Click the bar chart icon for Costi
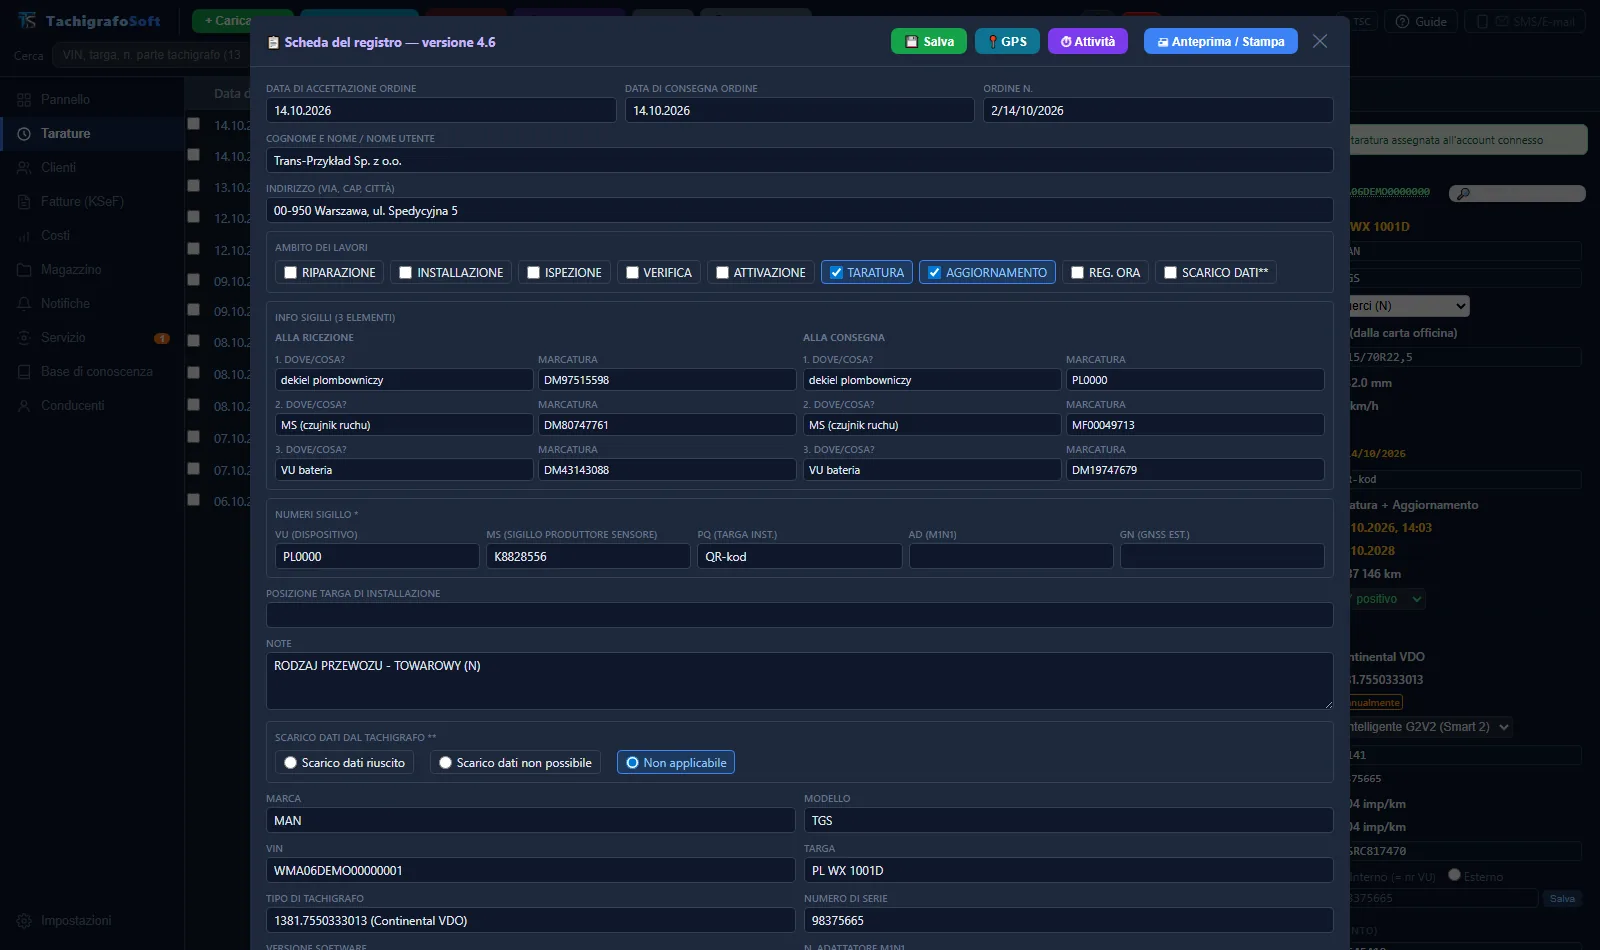1600x950 pixels. [24, 236]
